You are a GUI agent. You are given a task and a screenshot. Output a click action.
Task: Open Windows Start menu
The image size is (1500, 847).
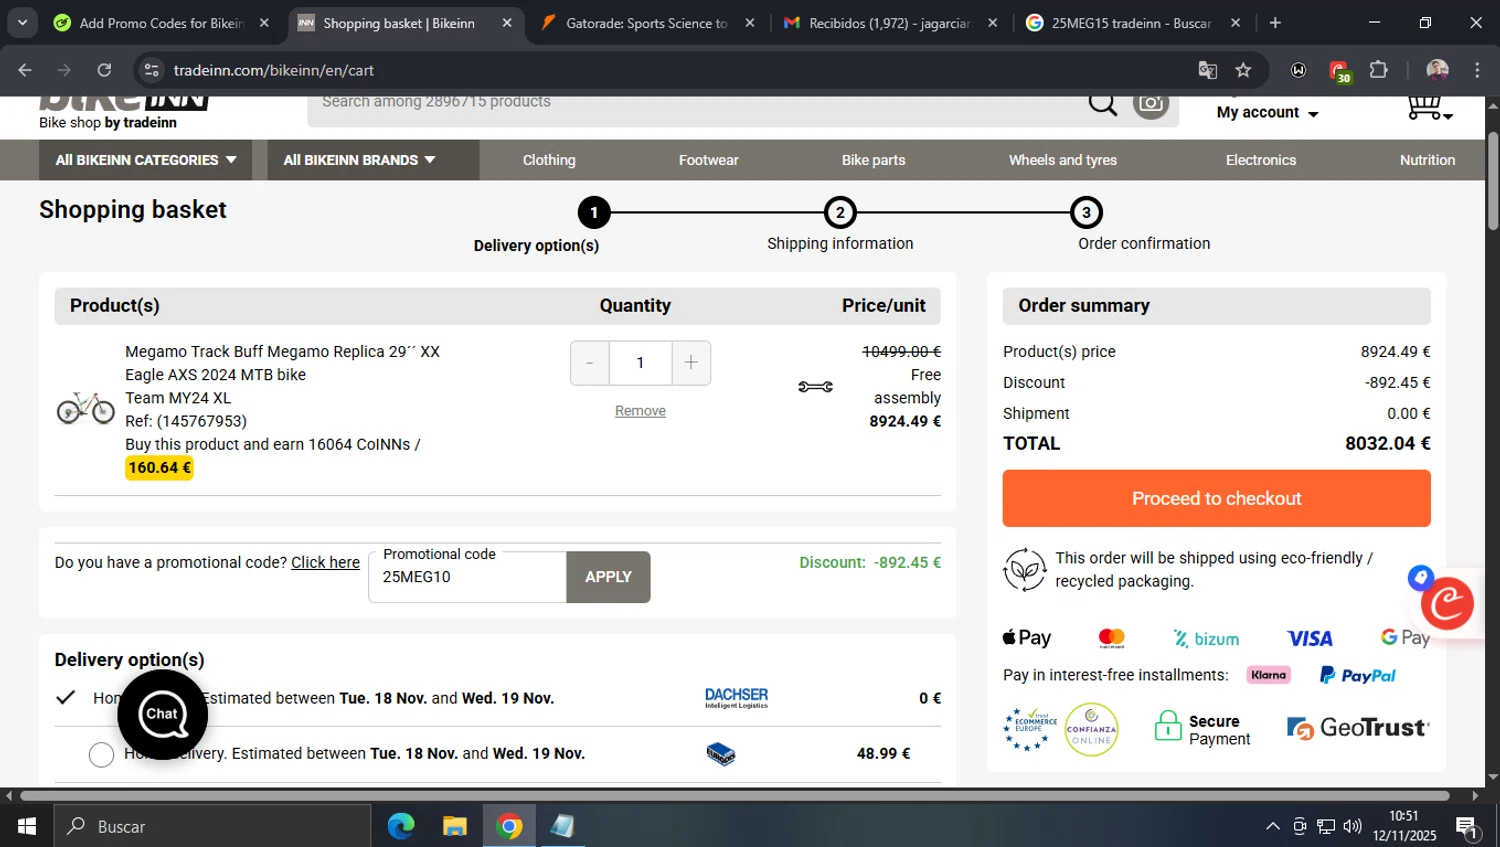[26, 826]
